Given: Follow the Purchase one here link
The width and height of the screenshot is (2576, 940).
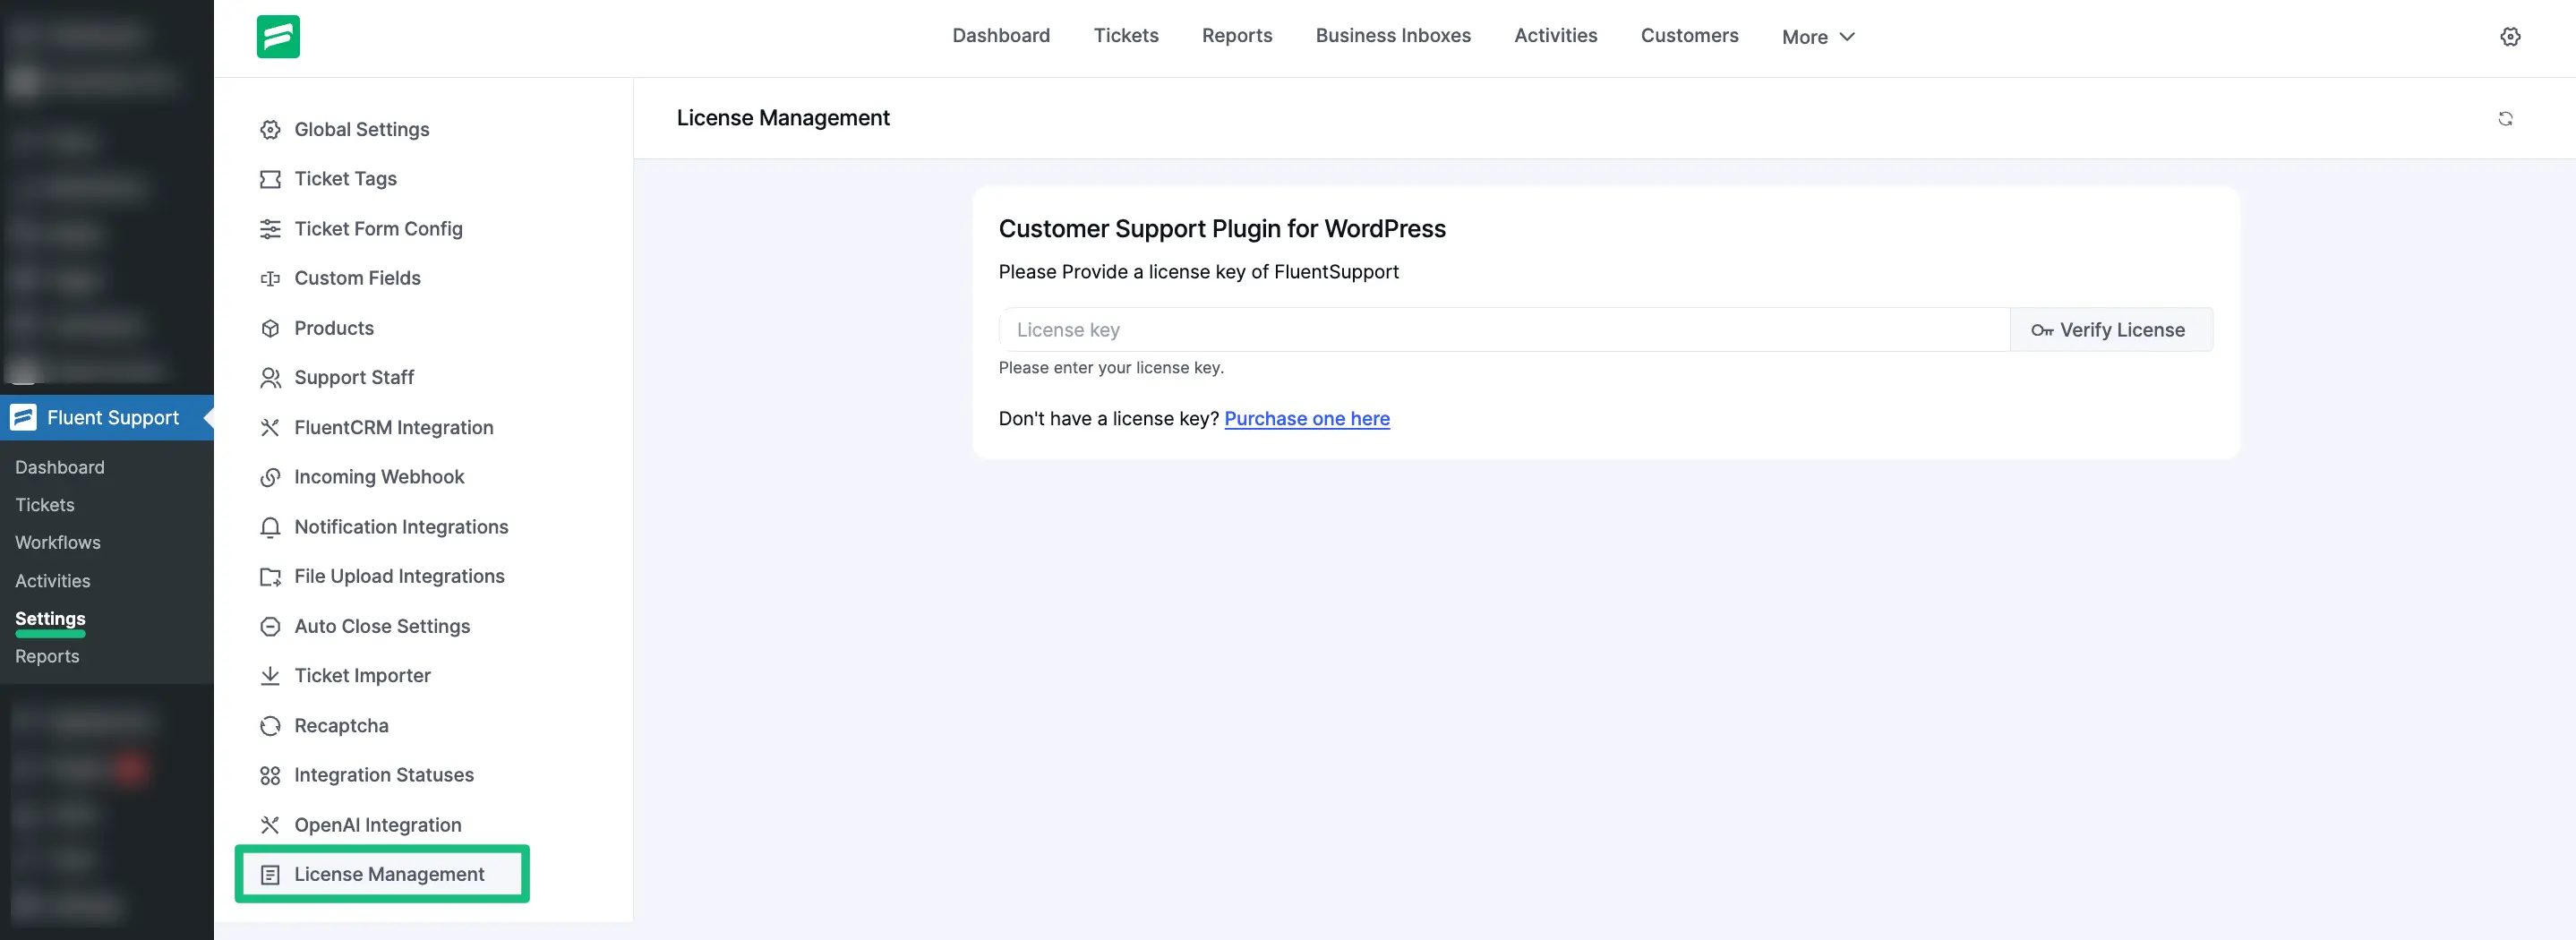Looking at the screenshot, I should (x=1306, y=419).
